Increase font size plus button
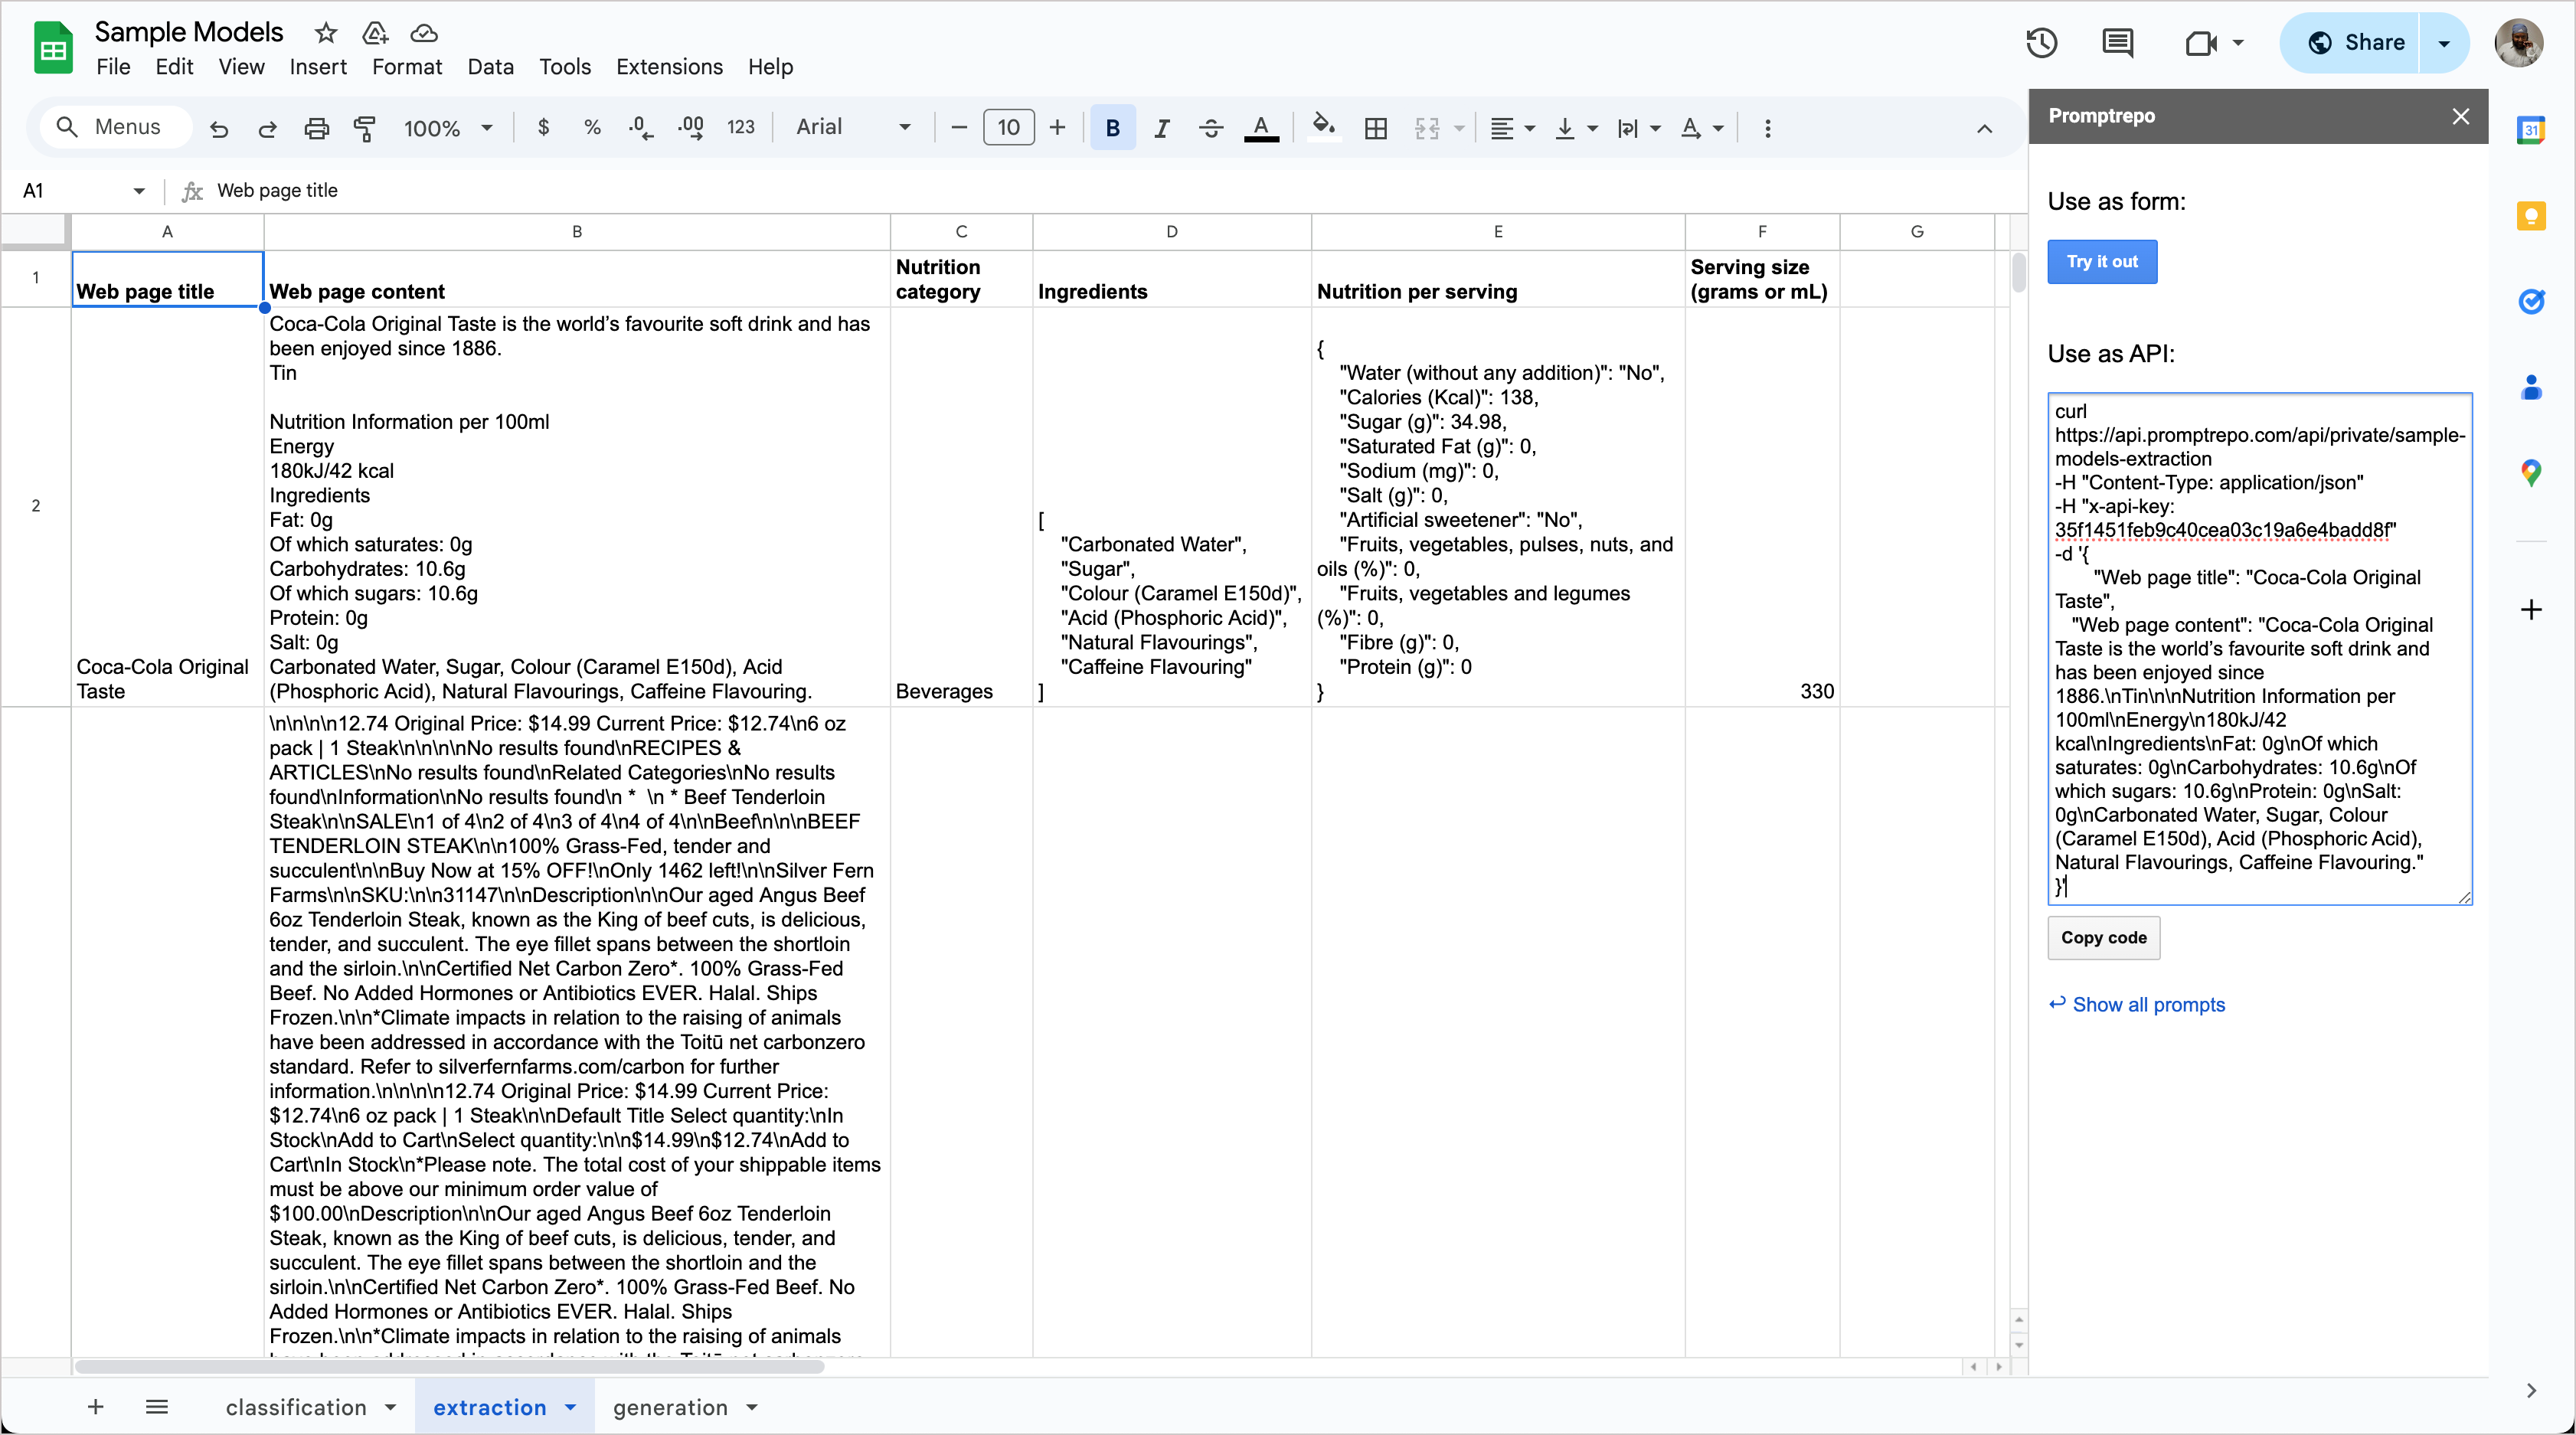Screen dimensions: 2576x1435 (1057, 128)
